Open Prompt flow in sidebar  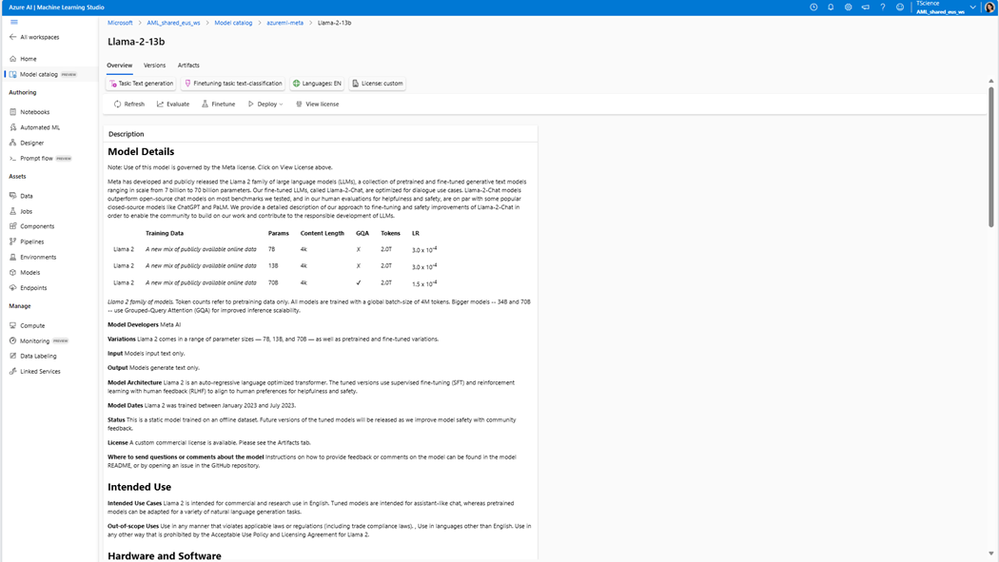point(40,158)
